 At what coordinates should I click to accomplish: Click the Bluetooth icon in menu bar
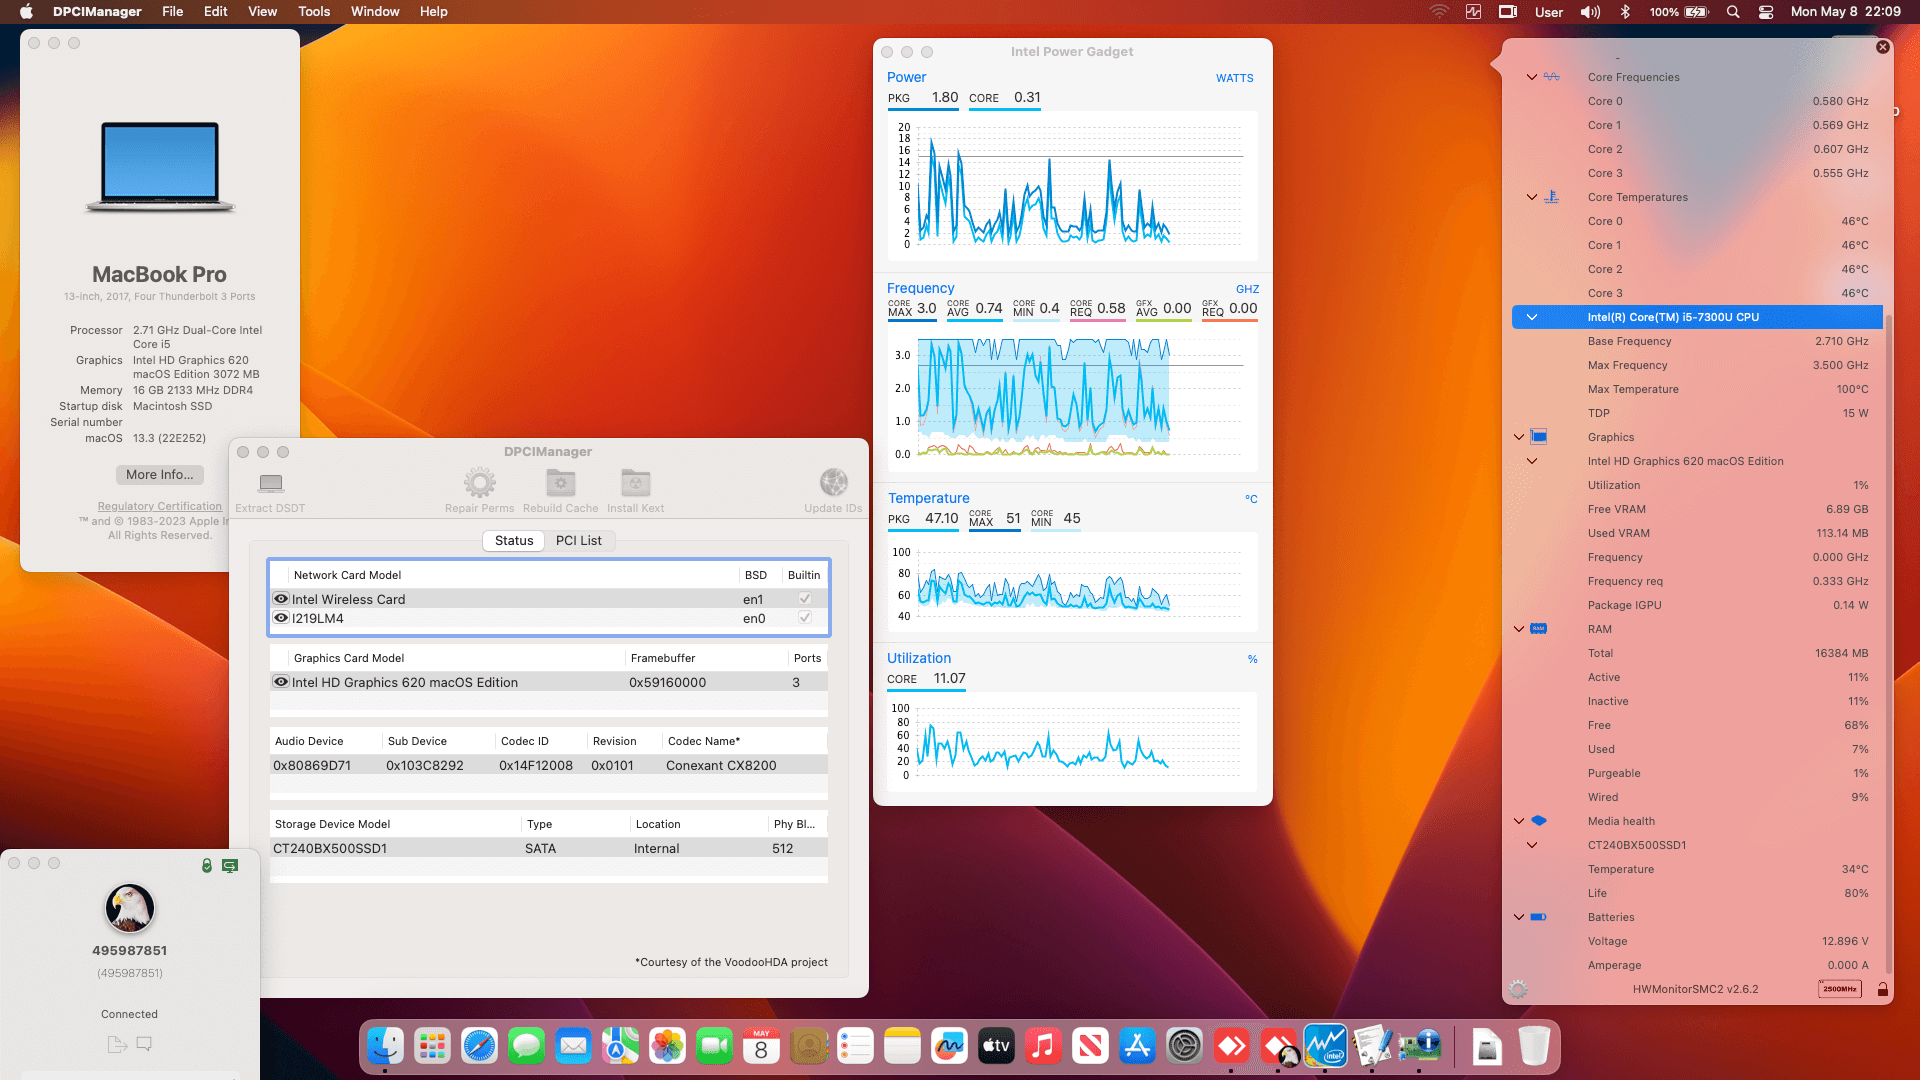pyautogui.click(x=1625, y=12)
